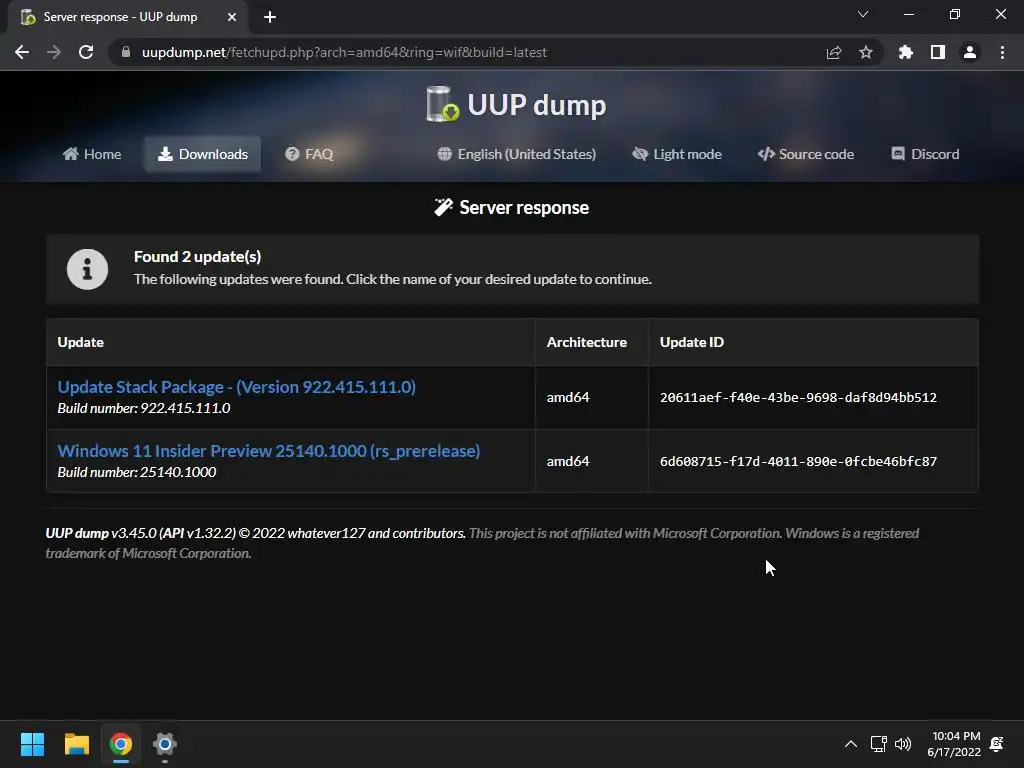
Task: Close the Server response tab
Action: click(231, 17)
